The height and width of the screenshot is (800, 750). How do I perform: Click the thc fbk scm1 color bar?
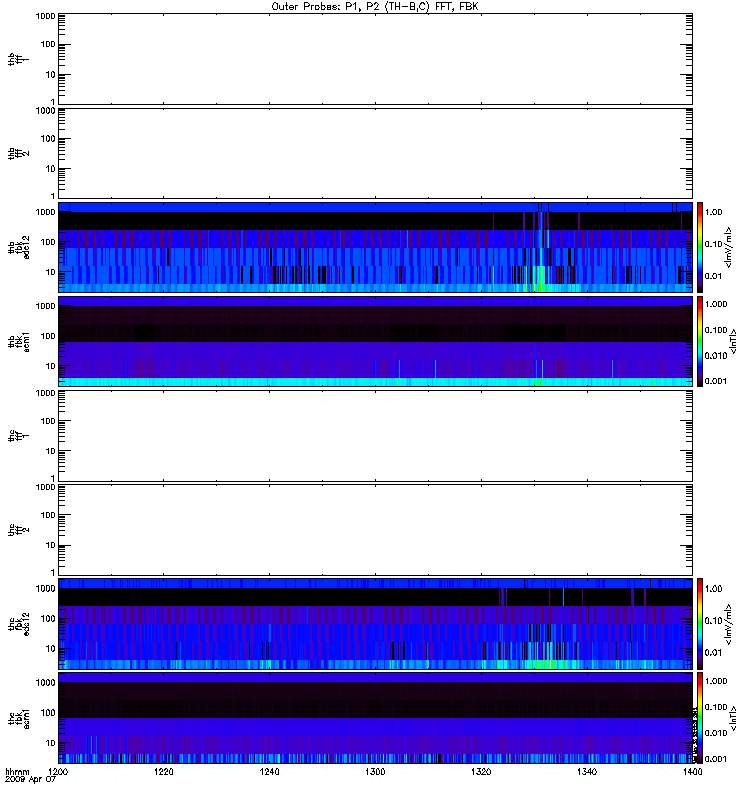[700, 718]
